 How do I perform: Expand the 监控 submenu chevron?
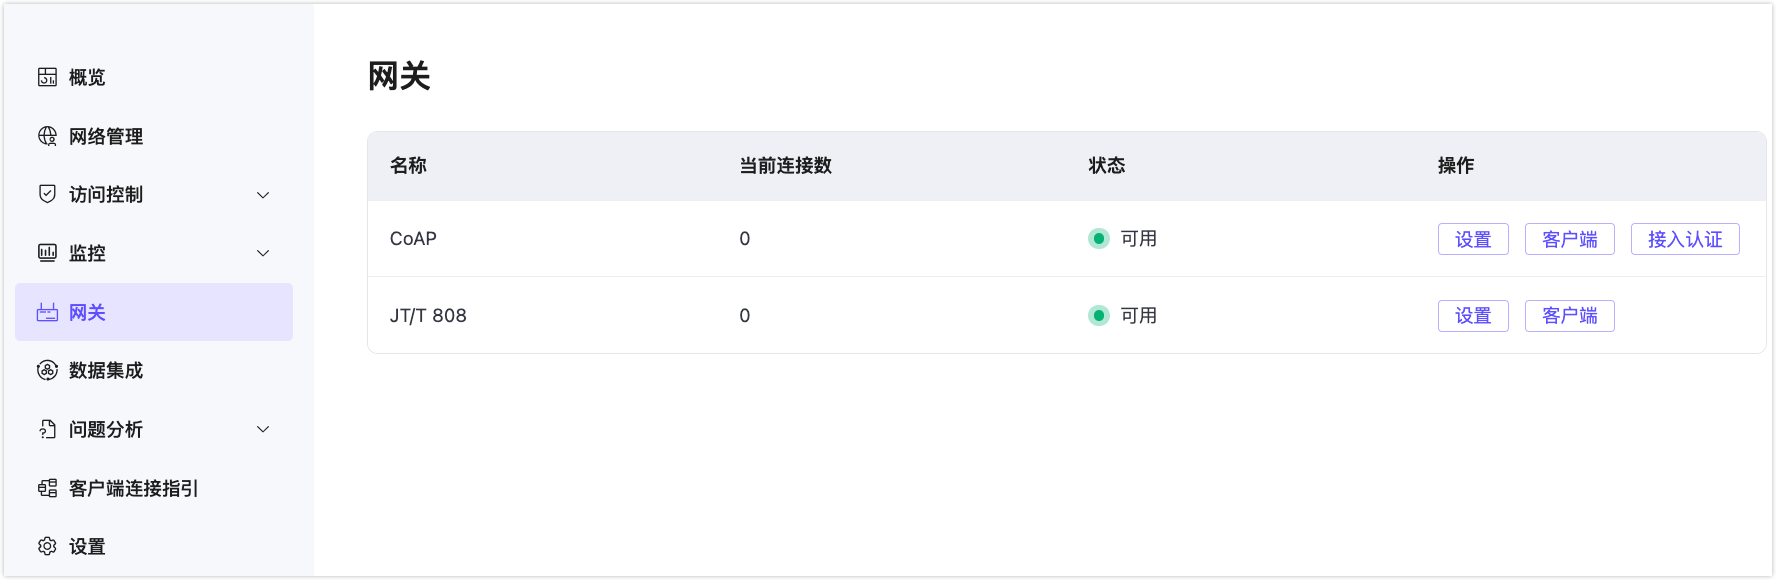tap(263, 253)
